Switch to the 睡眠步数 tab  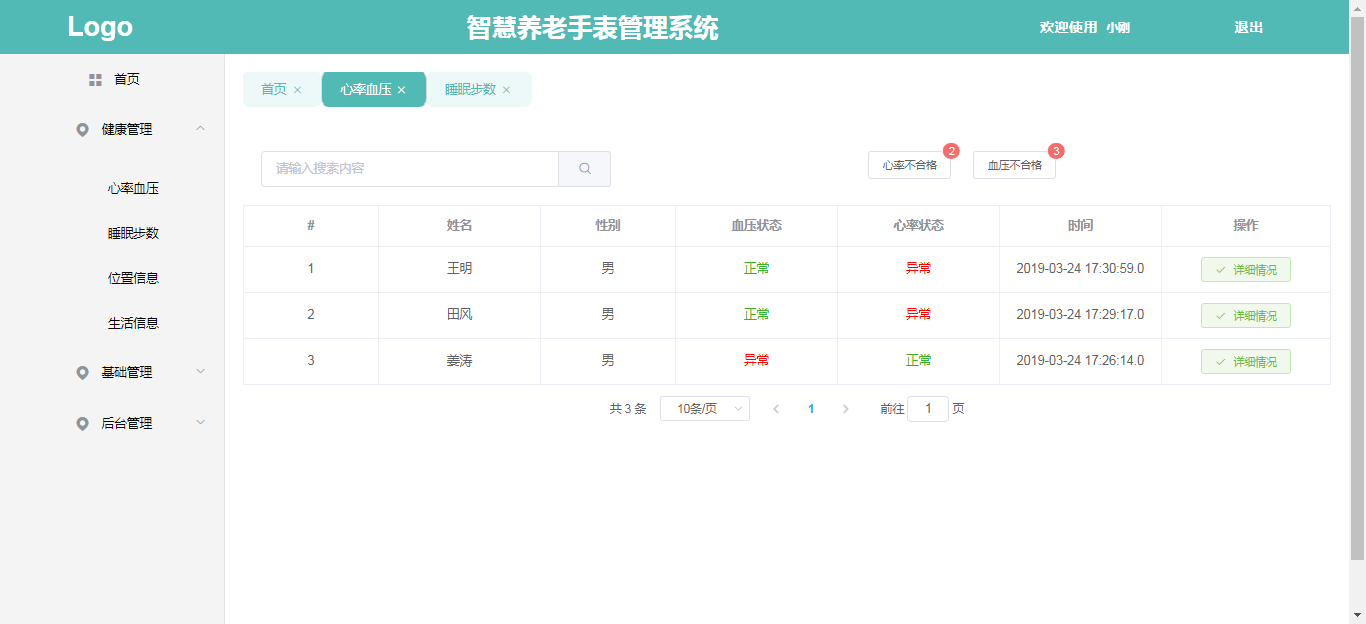point(470,89)
